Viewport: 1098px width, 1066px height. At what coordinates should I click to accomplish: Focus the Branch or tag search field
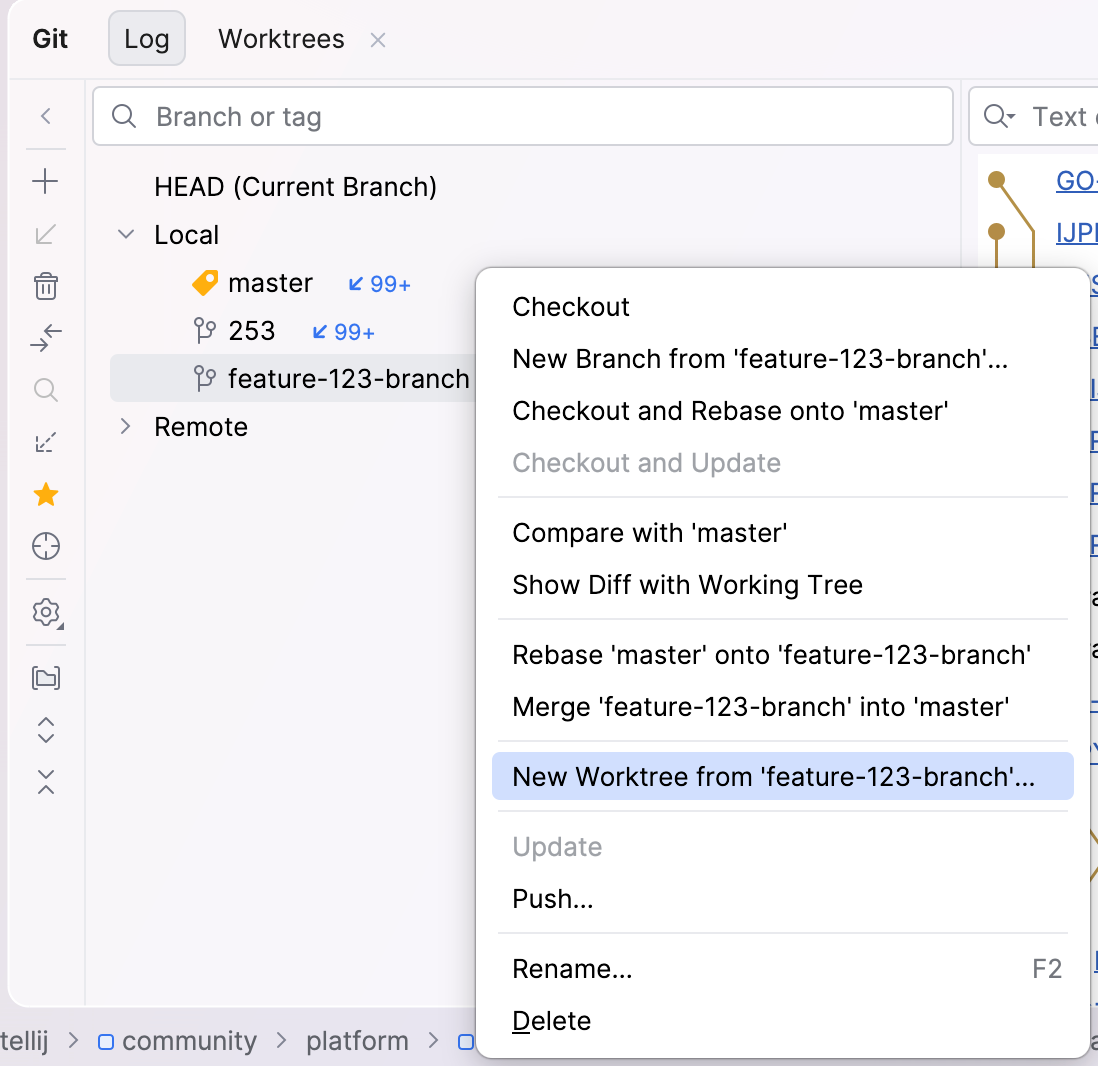[x=522, y=116]
